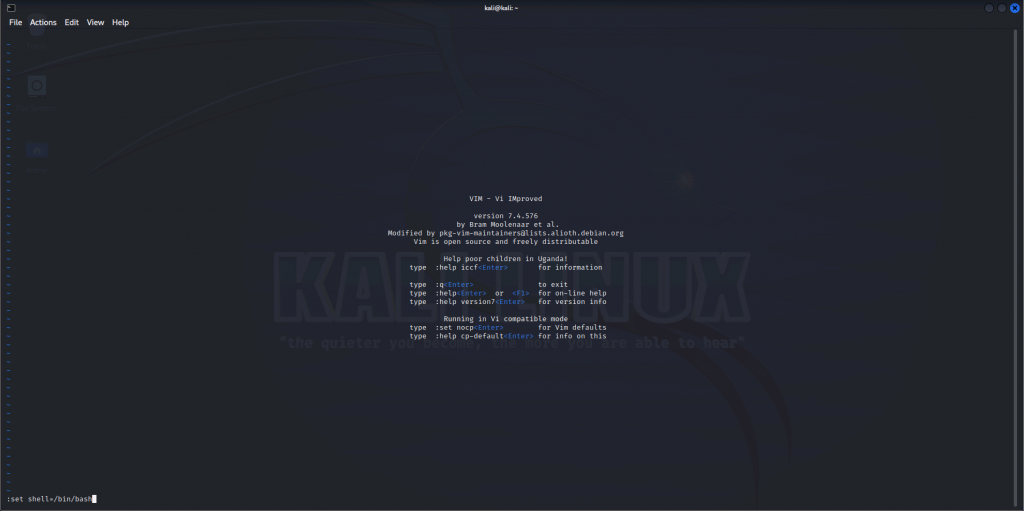Click the ':q<Enter>' to exit line
1024x511 pixels.
[x=488, y=285]
